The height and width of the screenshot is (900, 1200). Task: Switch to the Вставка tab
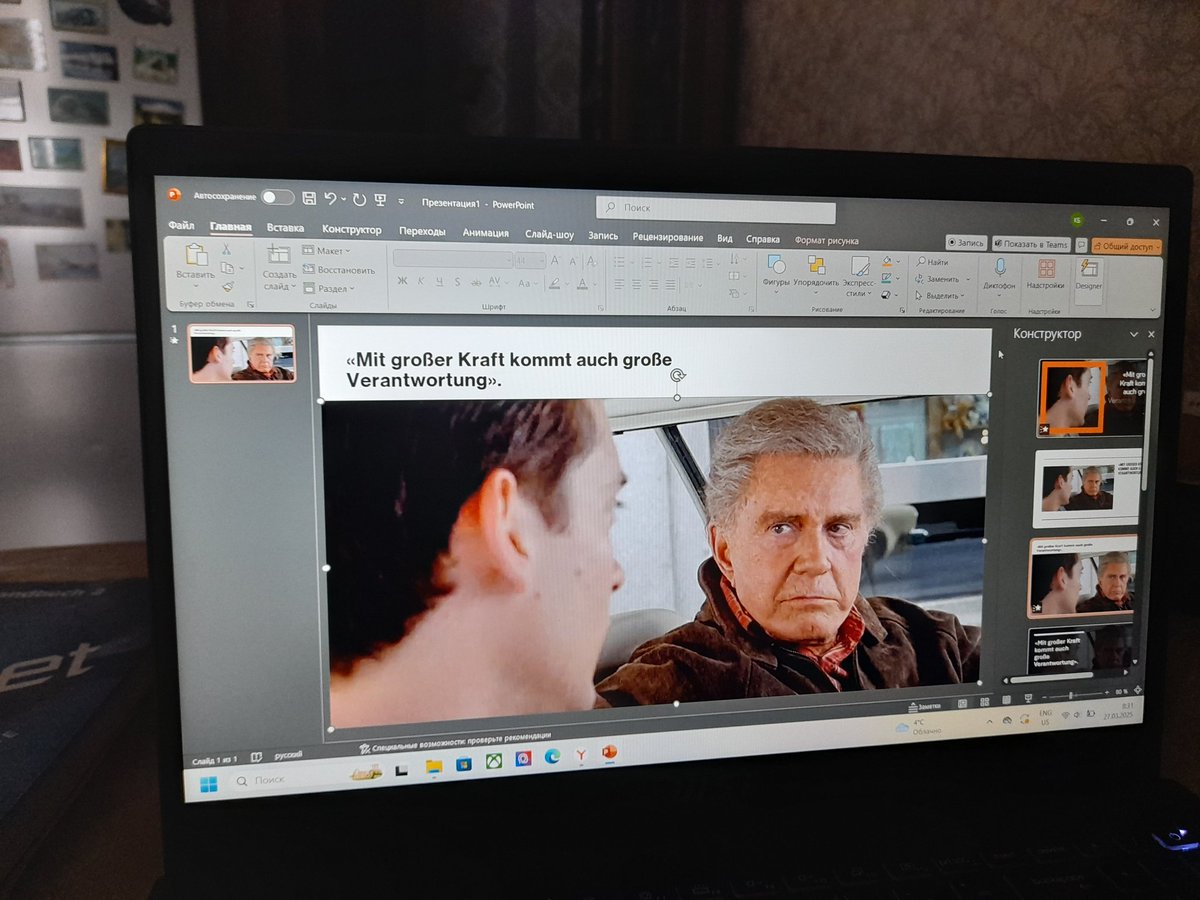tap(285, 228)
